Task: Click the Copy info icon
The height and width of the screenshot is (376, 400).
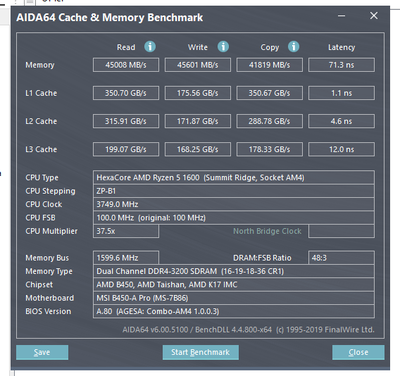Action: click(294, 47)
